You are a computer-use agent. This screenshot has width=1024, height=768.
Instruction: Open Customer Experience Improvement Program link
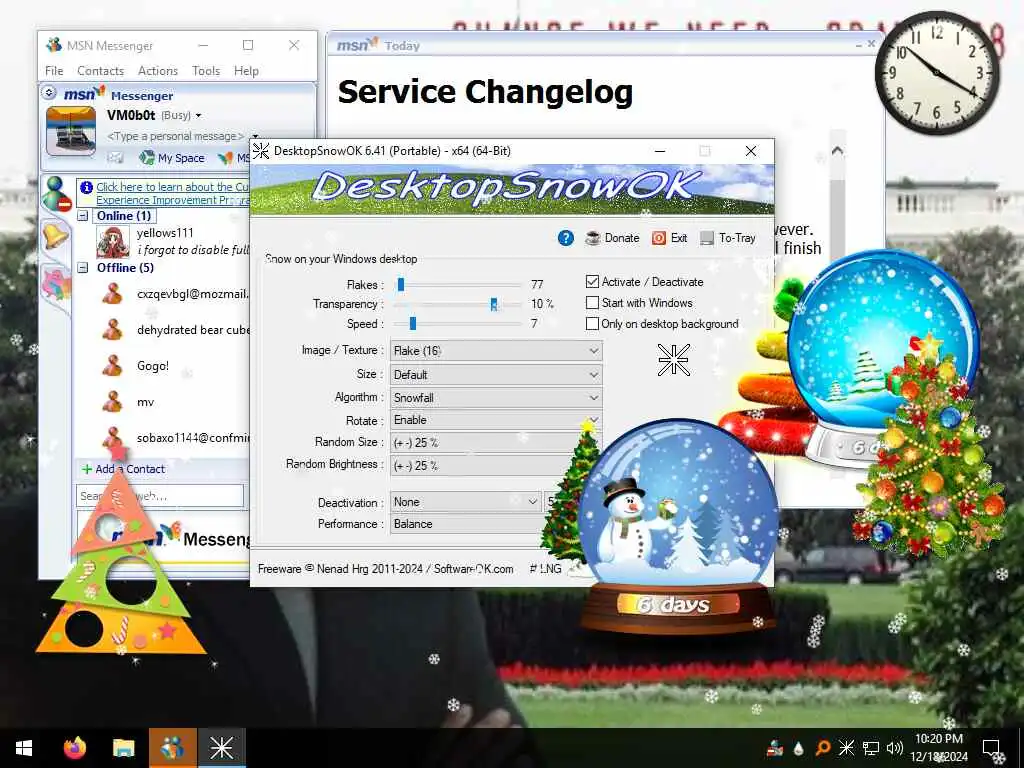coord(173,193)
